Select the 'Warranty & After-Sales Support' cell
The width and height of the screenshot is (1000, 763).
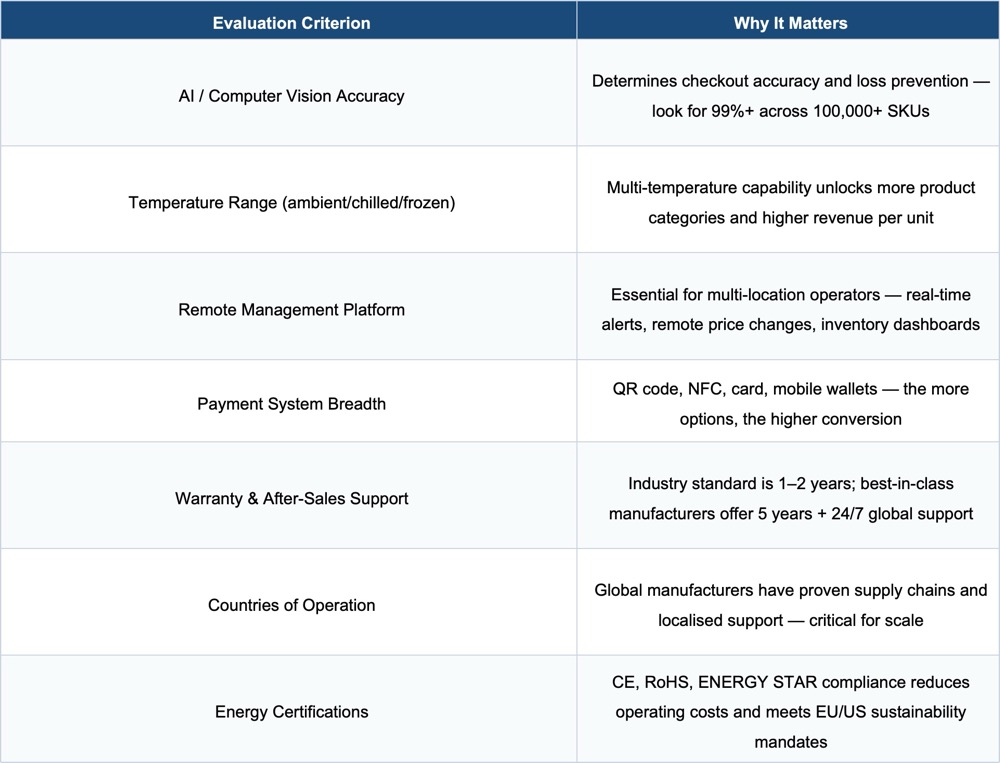(291, 498)
